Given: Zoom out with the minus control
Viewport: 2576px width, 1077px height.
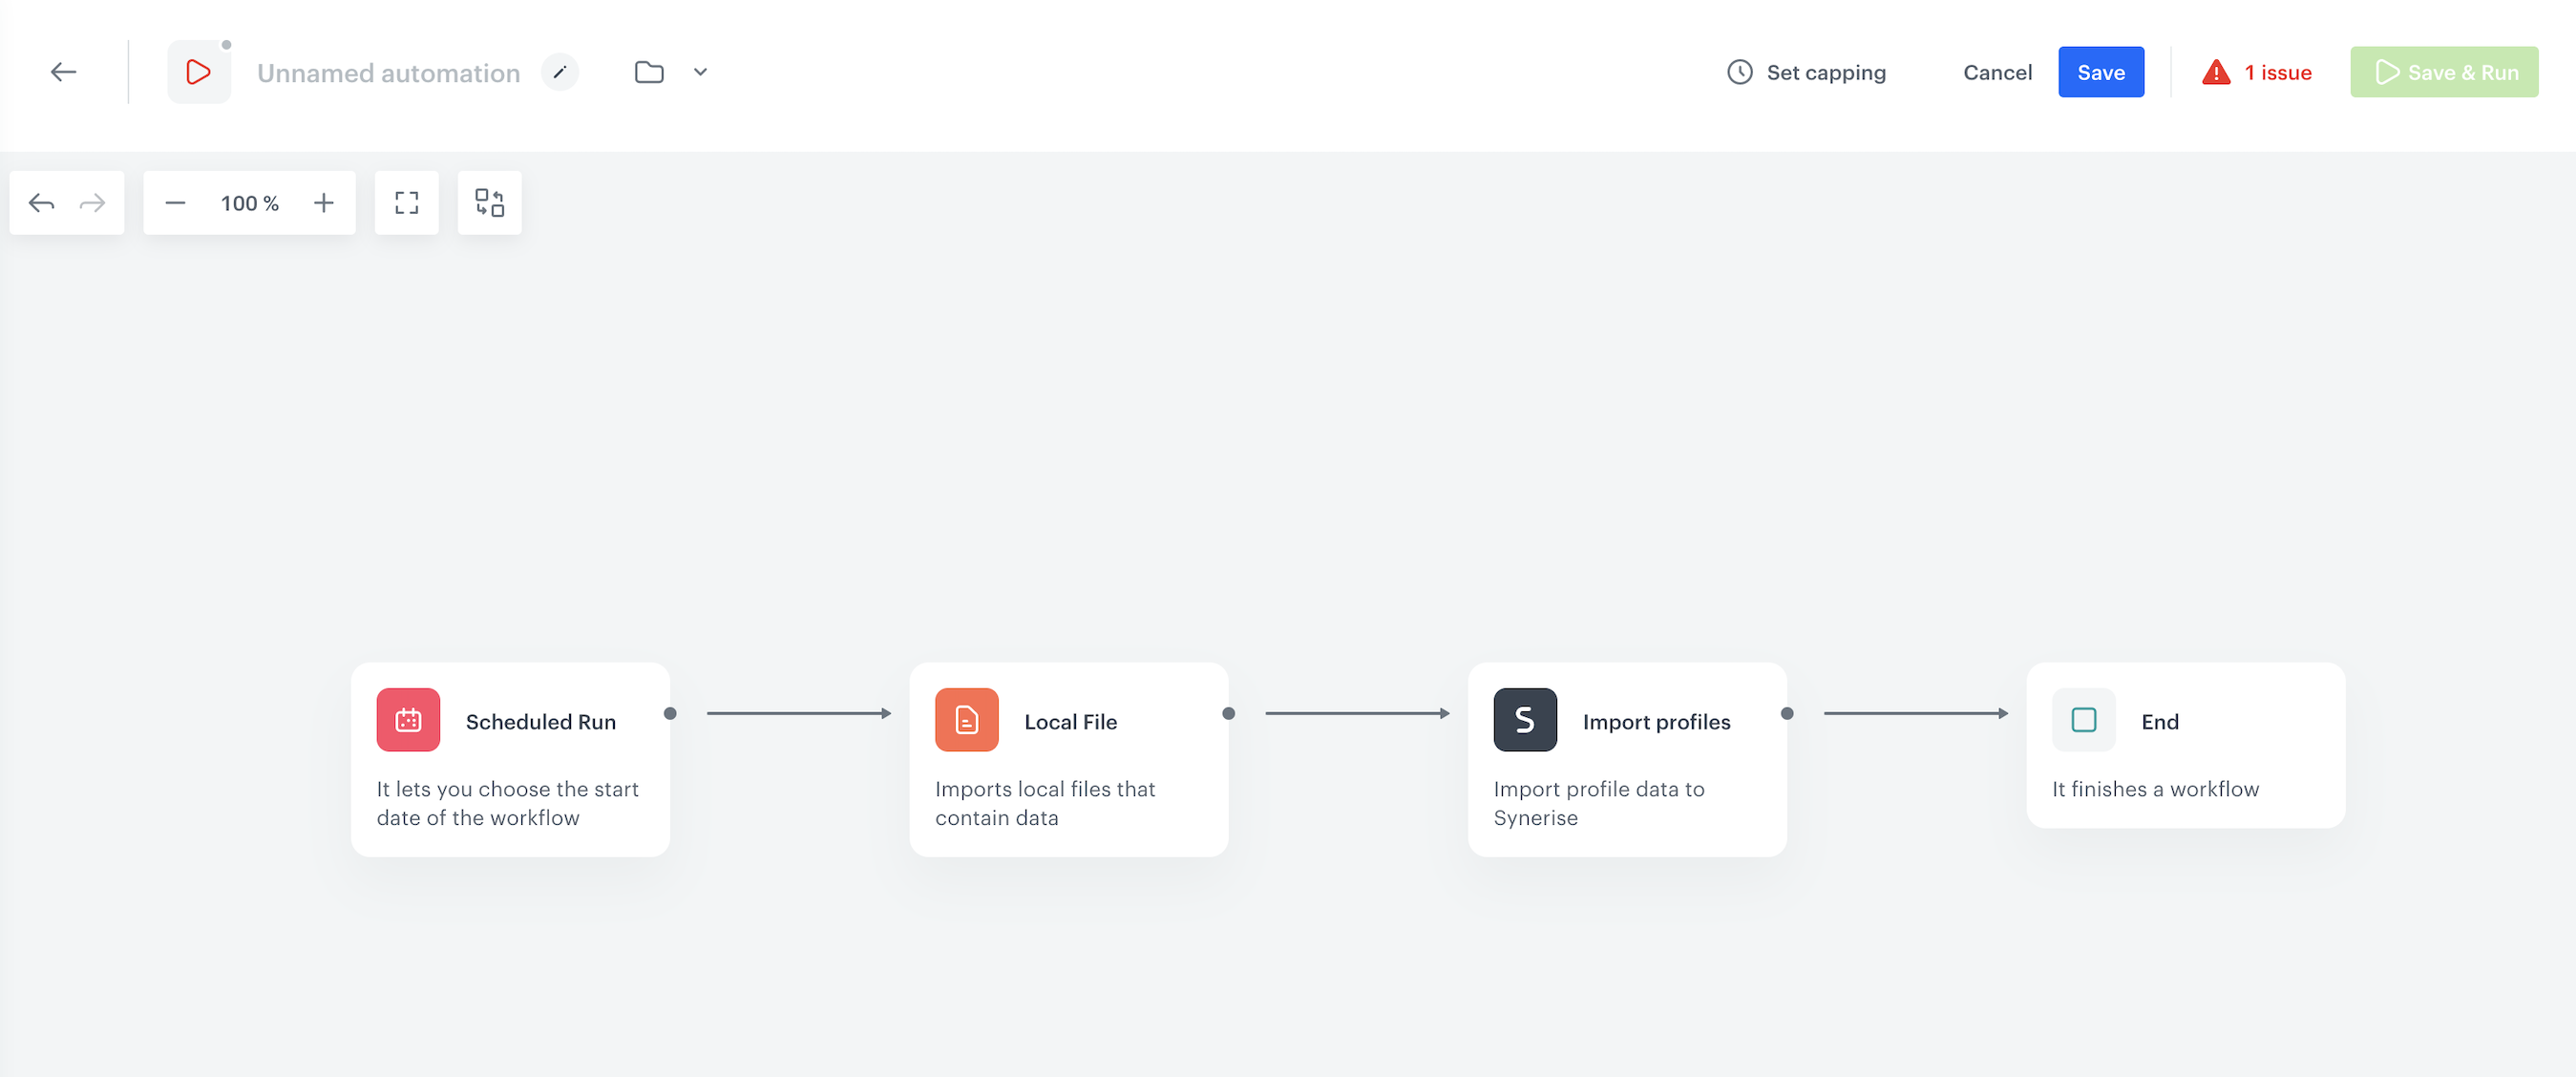Looking at the screenshot, I should click(x=175, y=202).
